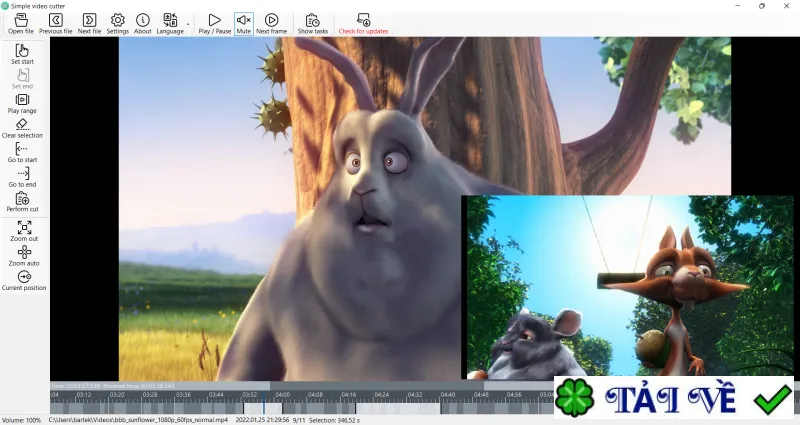The image size is (800, 425).
Task: Perform cut on selected range
Action: click(22, 203)
